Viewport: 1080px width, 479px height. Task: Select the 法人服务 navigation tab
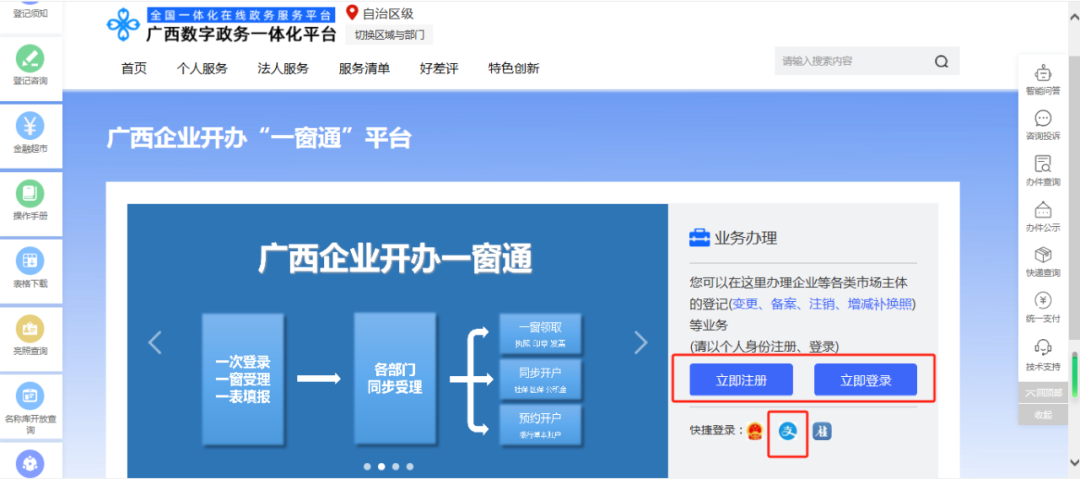tap(283, 68)
